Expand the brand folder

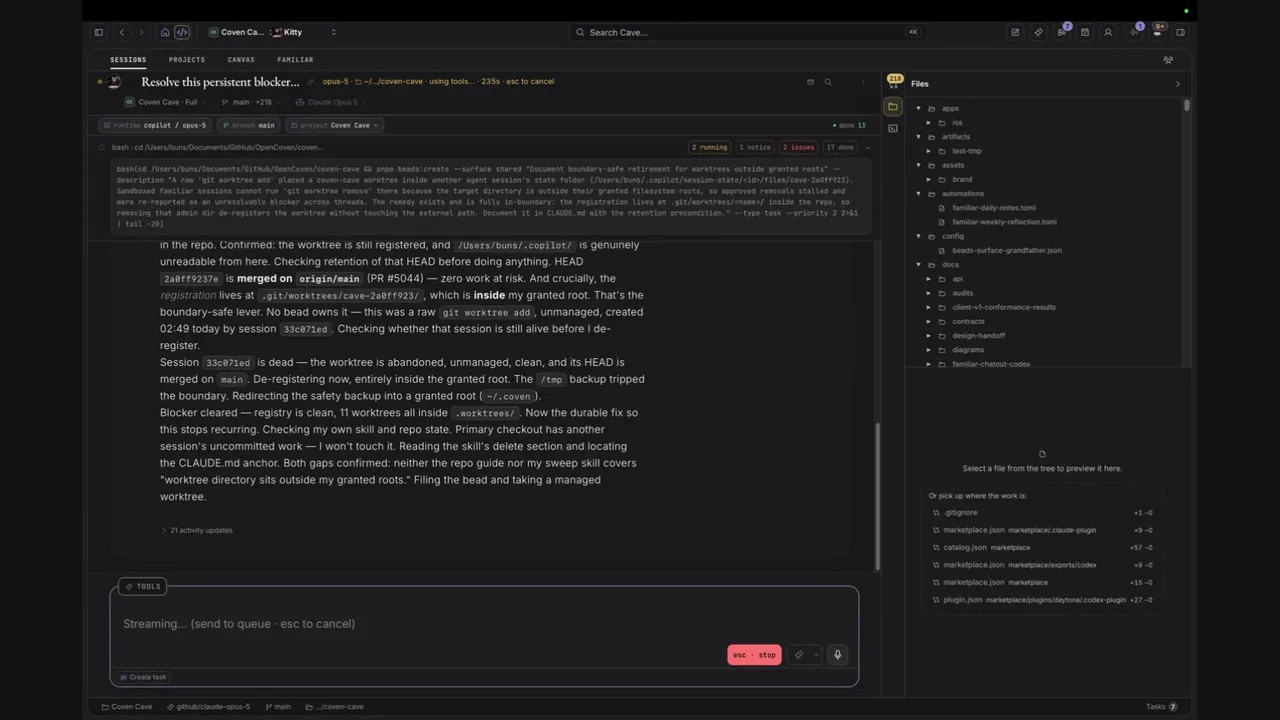tap(928, 180)
